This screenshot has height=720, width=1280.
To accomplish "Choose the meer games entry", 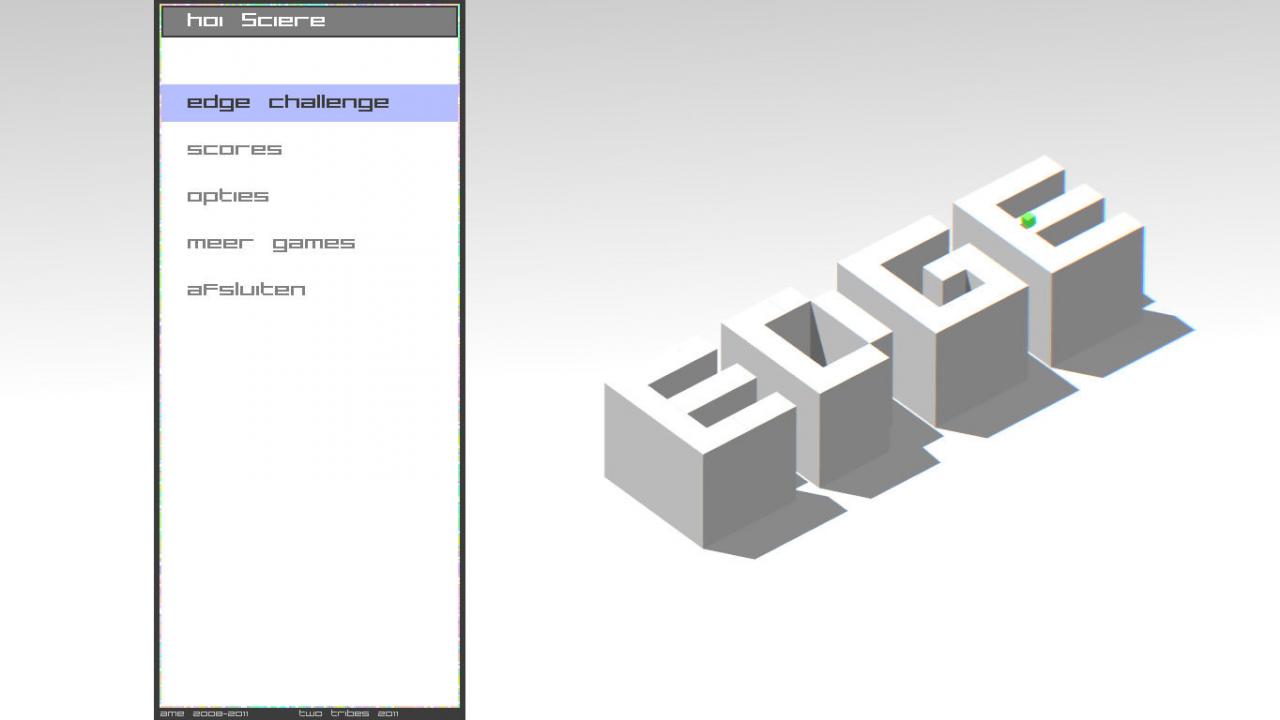I will [x=271, y=243].
